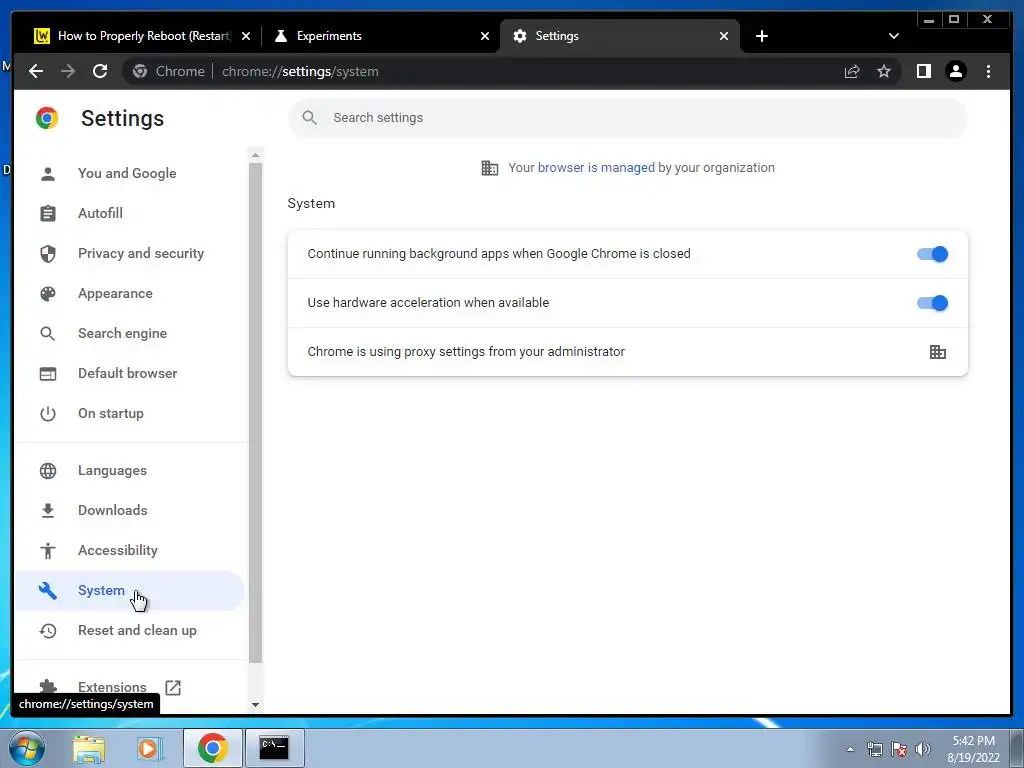Share this page via the share icon
The width and height of the screenshot is (1024, 768).
(852, 71)
